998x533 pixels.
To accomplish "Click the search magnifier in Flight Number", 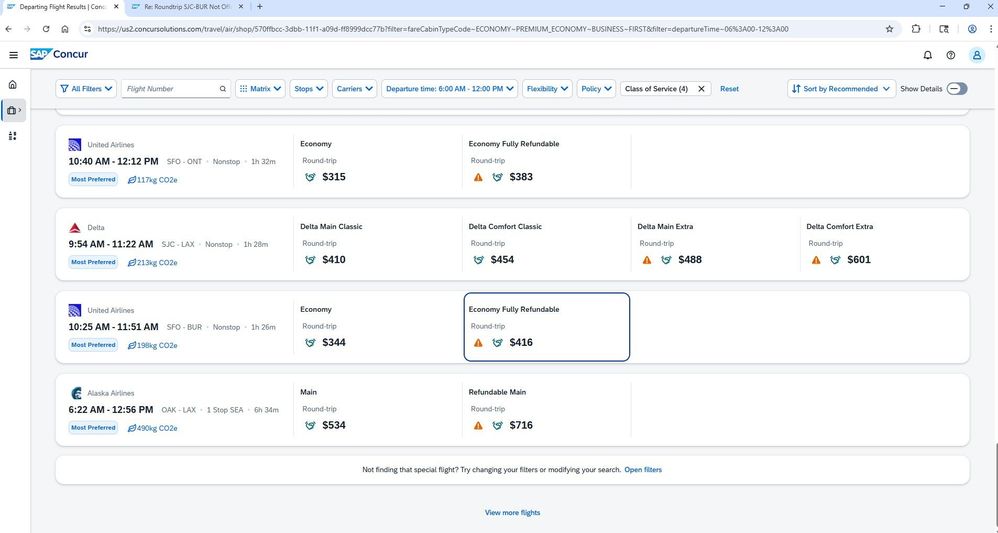I will coord(223,89).
